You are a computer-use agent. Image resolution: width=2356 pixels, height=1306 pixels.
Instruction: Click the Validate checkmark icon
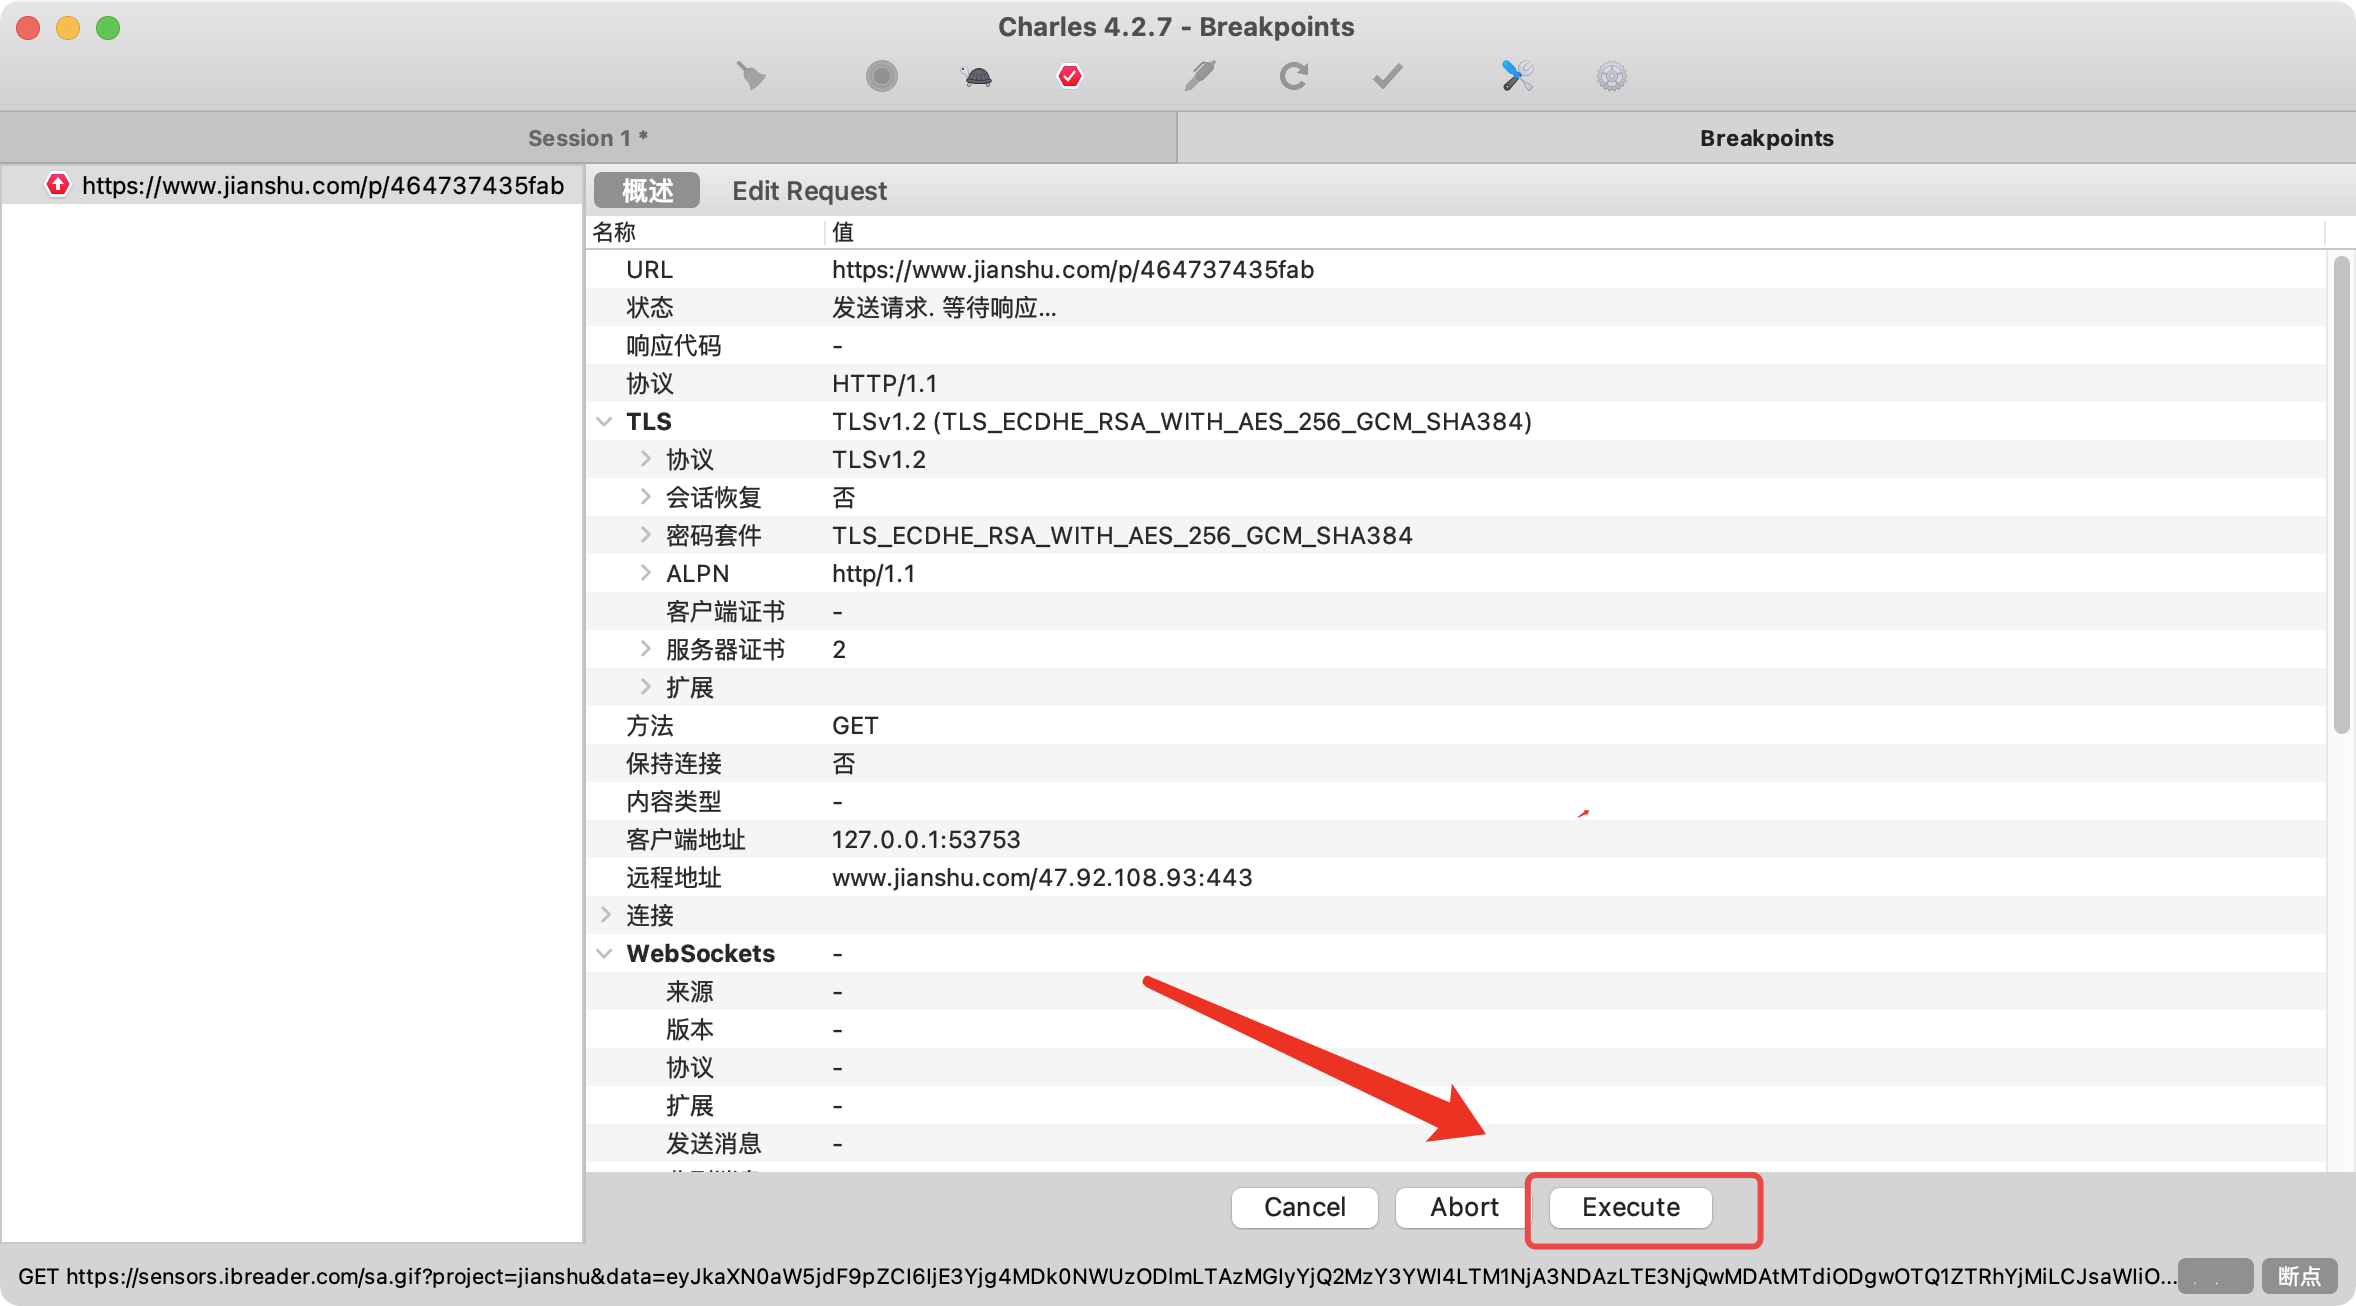point(1387,76)
